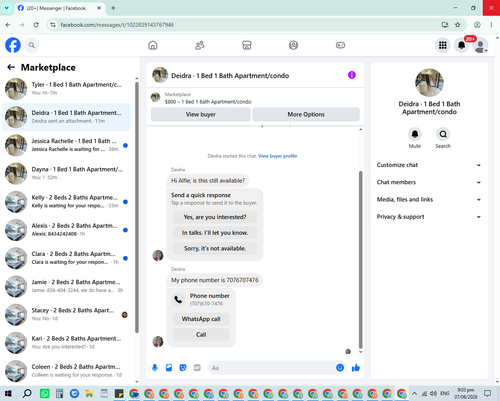Screen dimensions: 500x401
Task: Open WhatsApp from the taskbar
Action: click(x=44, y=394)
